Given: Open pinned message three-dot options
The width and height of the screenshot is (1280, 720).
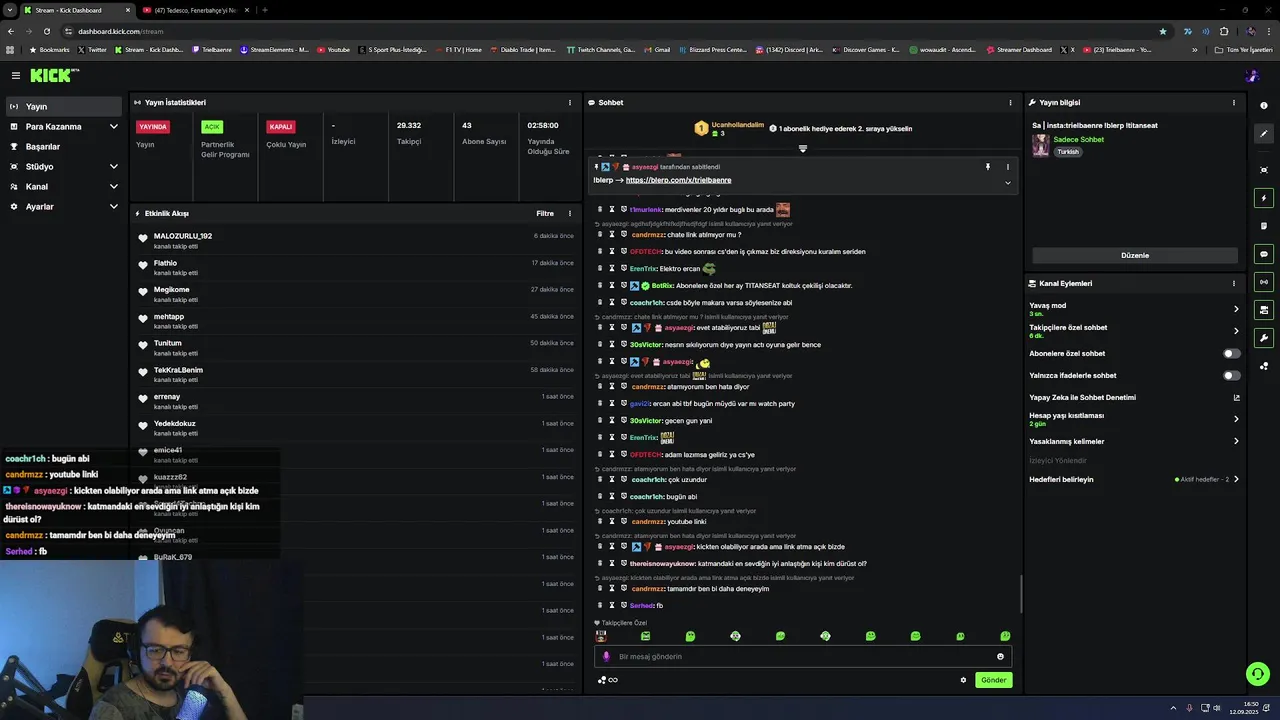Looking at the screenshot, I should pyautogui.click(x=1007, y=167).
